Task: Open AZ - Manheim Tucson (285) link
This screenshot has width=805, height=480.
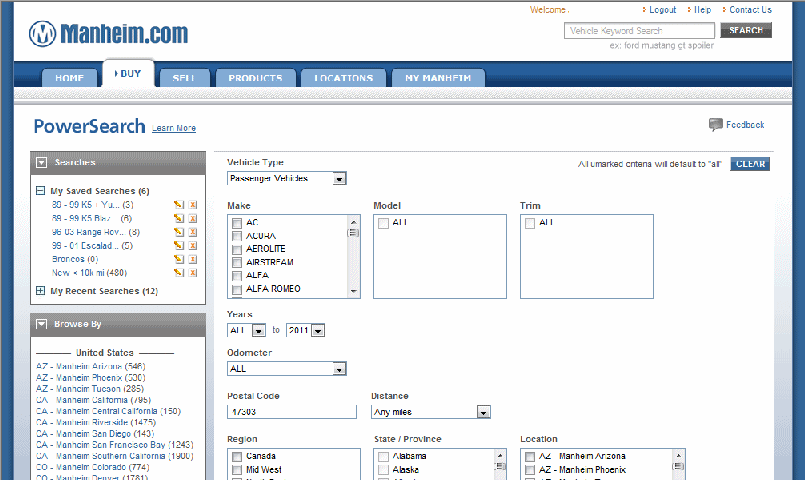Action: click(90, 389)
